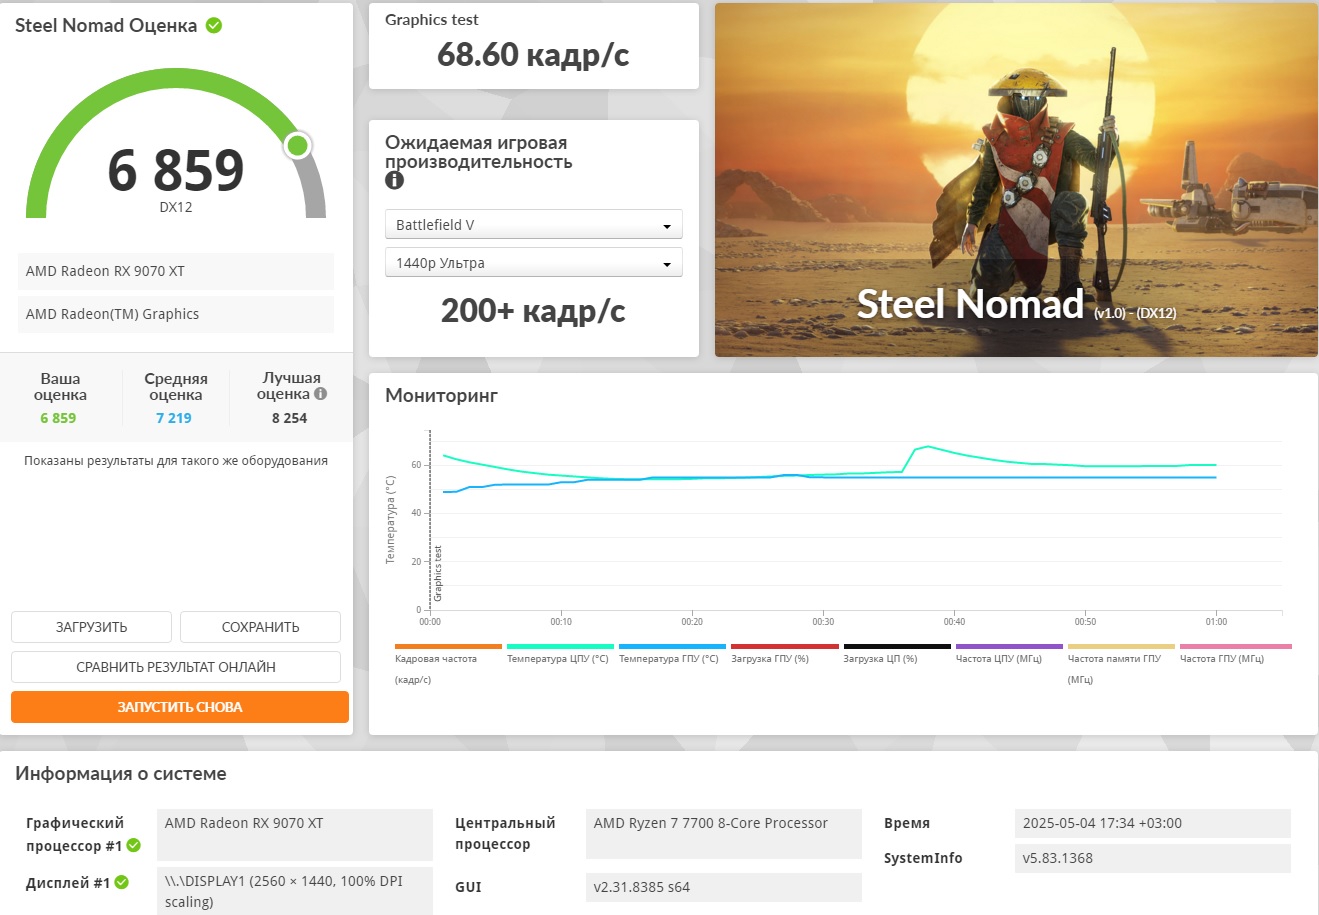Toggle Кадровая частота legend swatch
Image resolution: width=1319 pixels, height=915 pixels.
(x=448, y=647)
